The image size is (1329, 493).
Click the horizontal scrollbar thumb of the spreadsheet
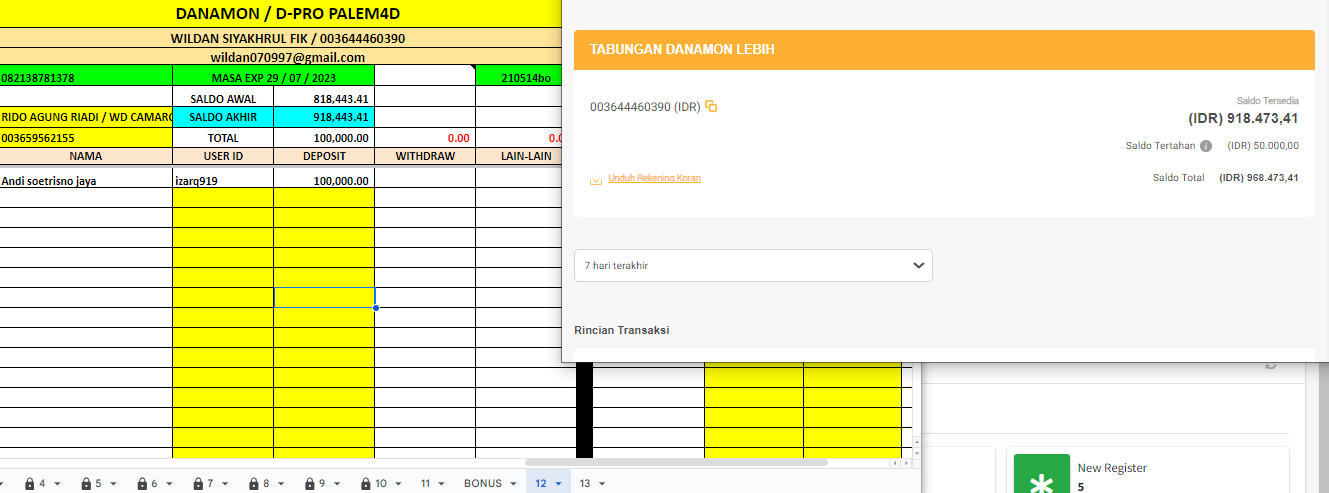pos(677,463)
